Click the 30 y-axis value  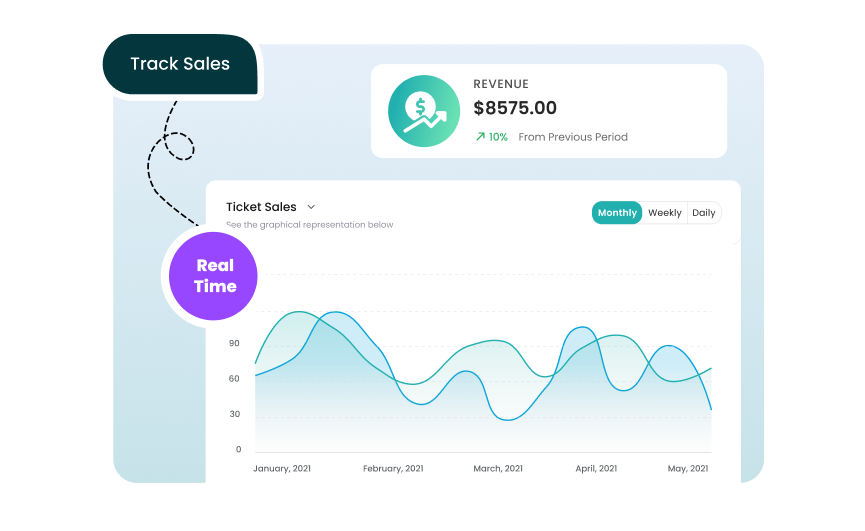point(234,414)
